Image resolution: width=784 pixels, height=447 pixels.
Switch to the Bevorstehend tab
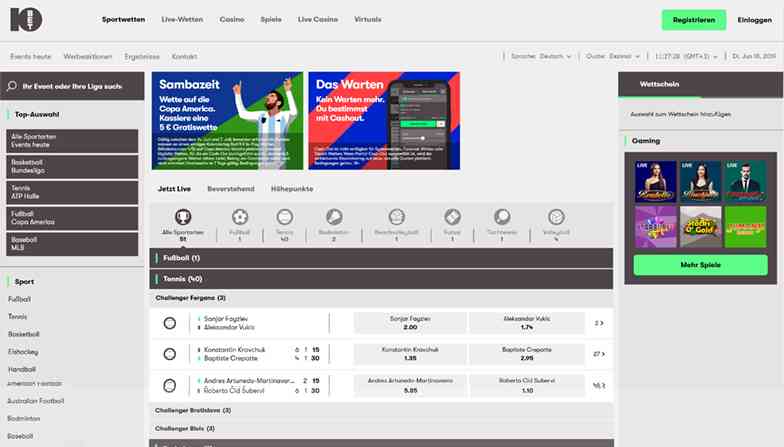231,189
